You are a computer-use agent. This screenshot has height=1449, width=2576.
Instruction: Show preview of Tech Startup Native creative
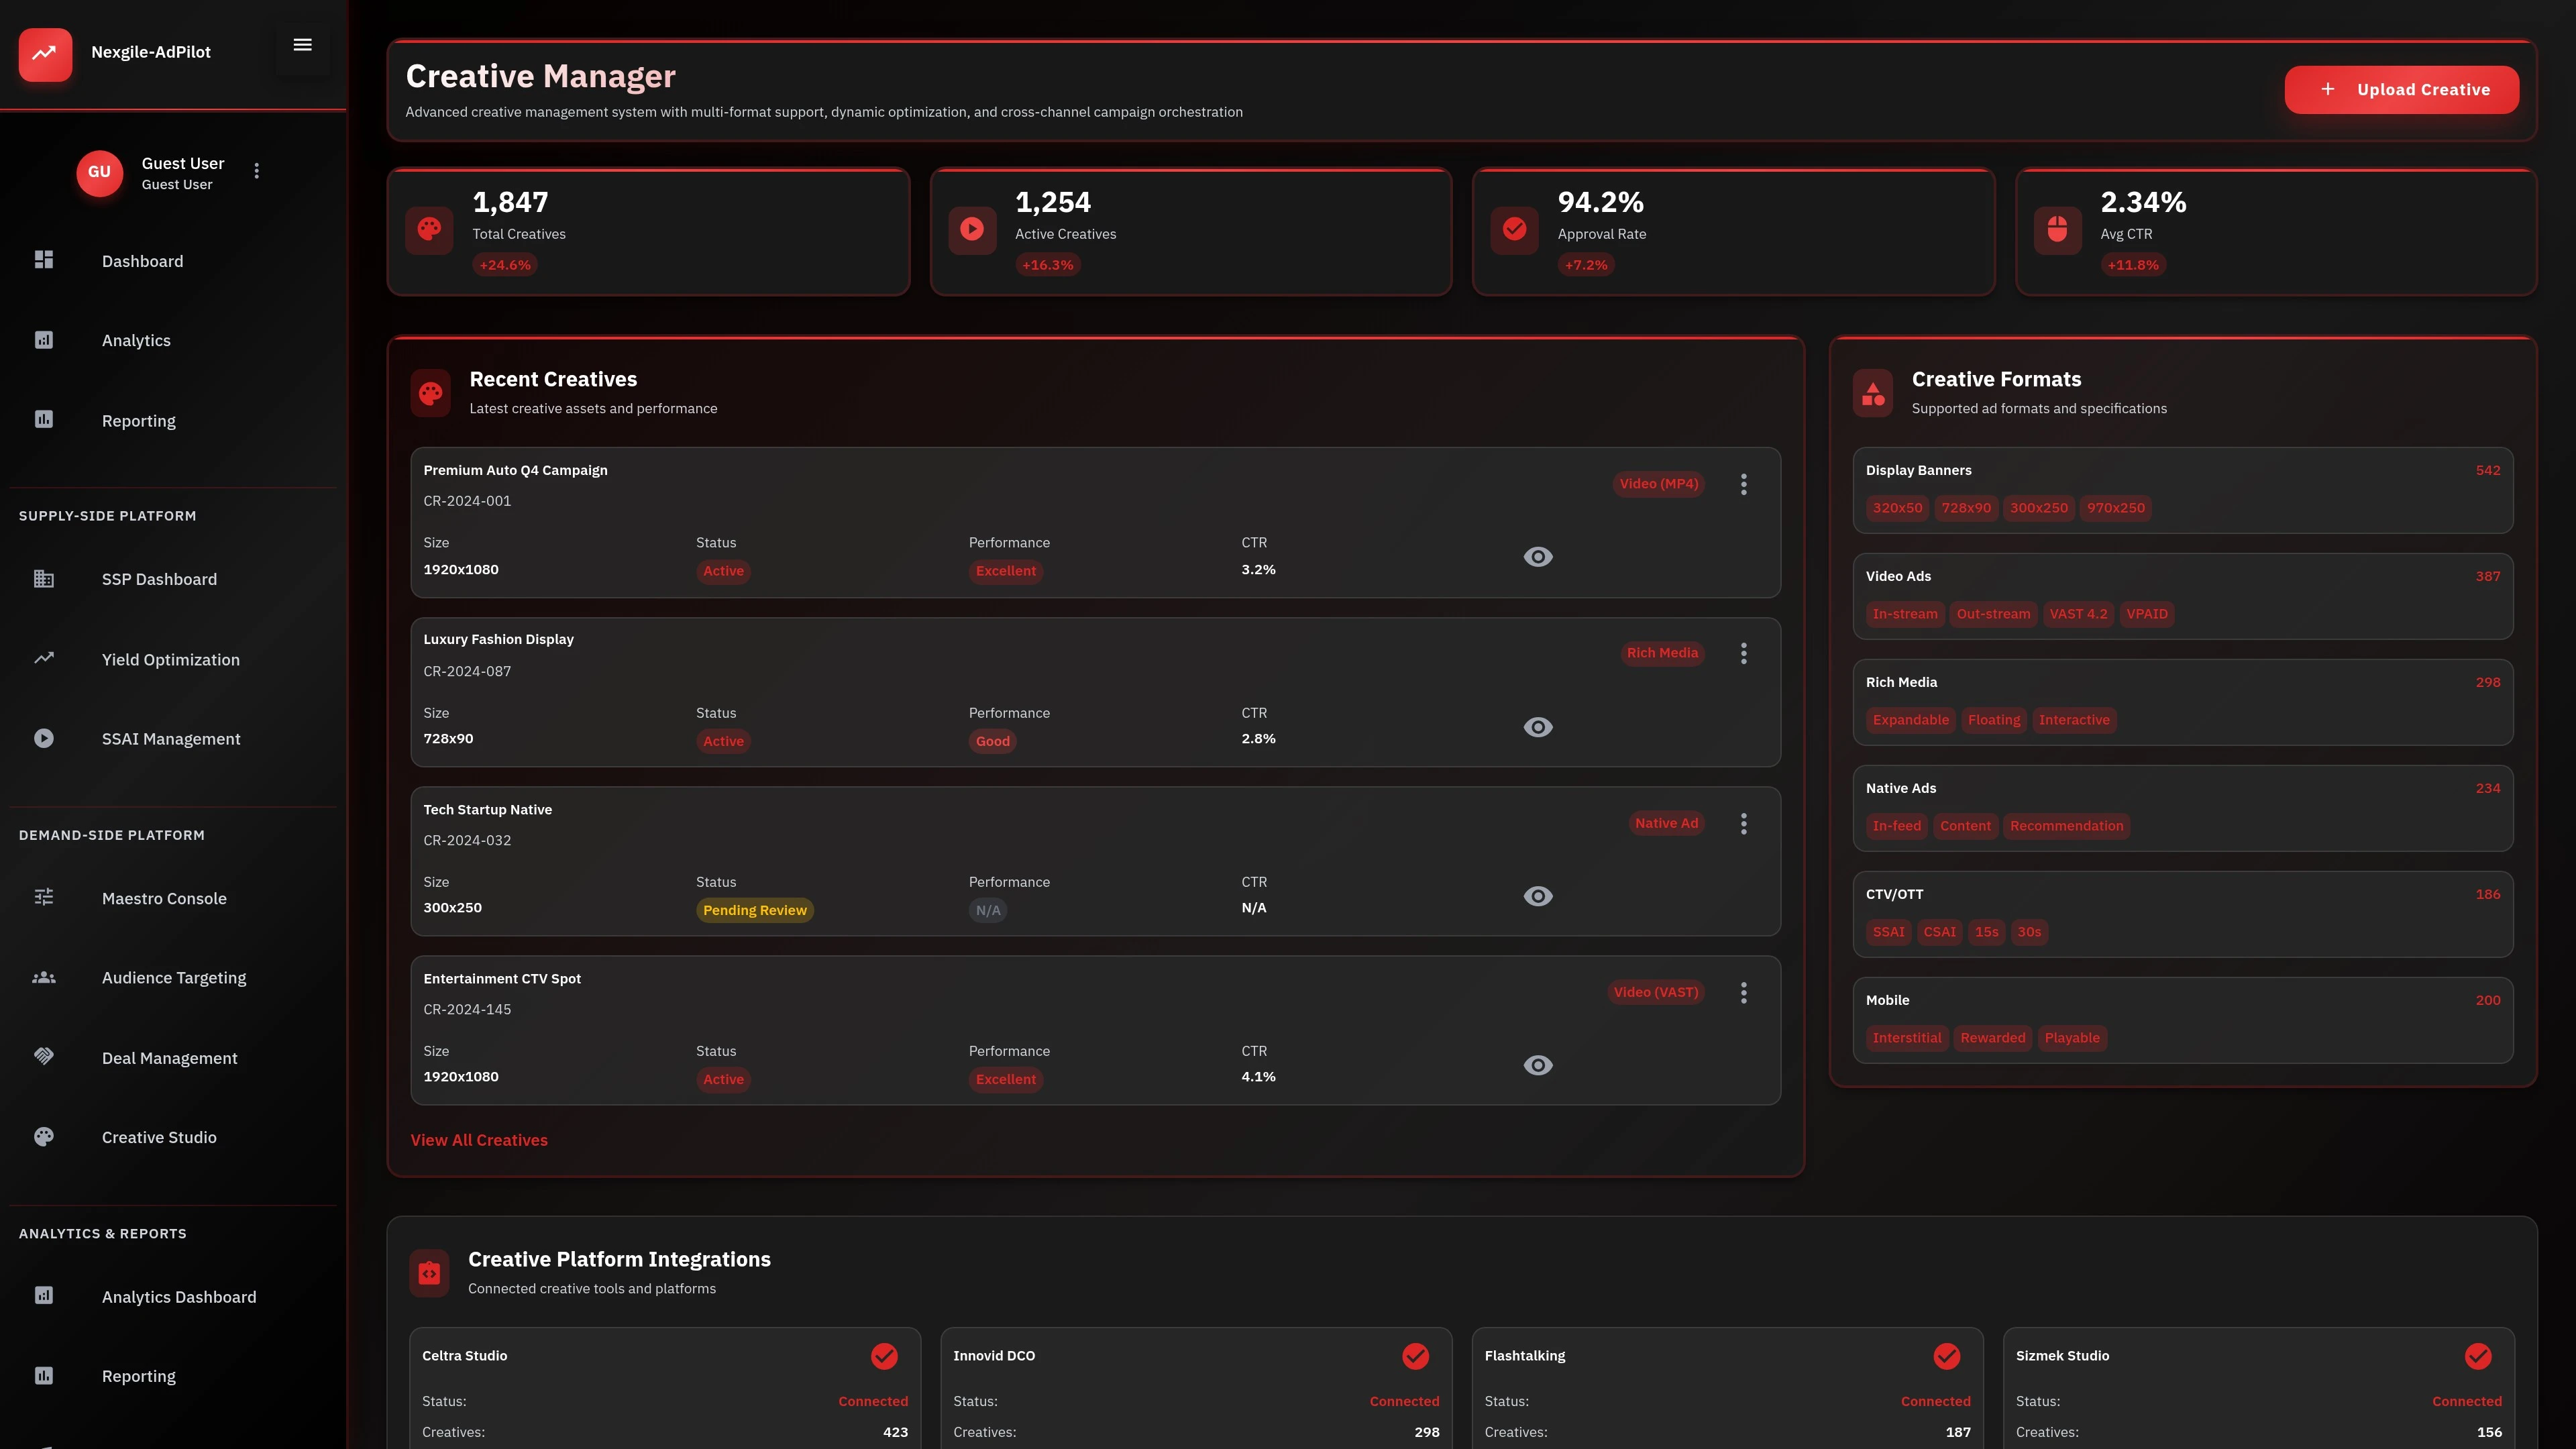(1538, 896)
